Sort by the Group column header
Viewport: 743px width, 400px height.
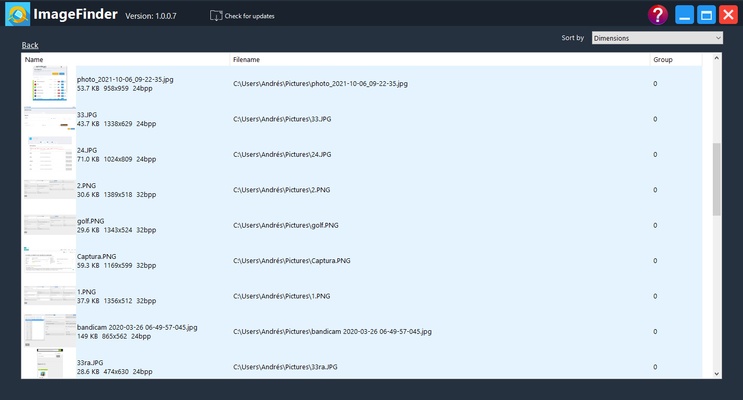(676, 59)
